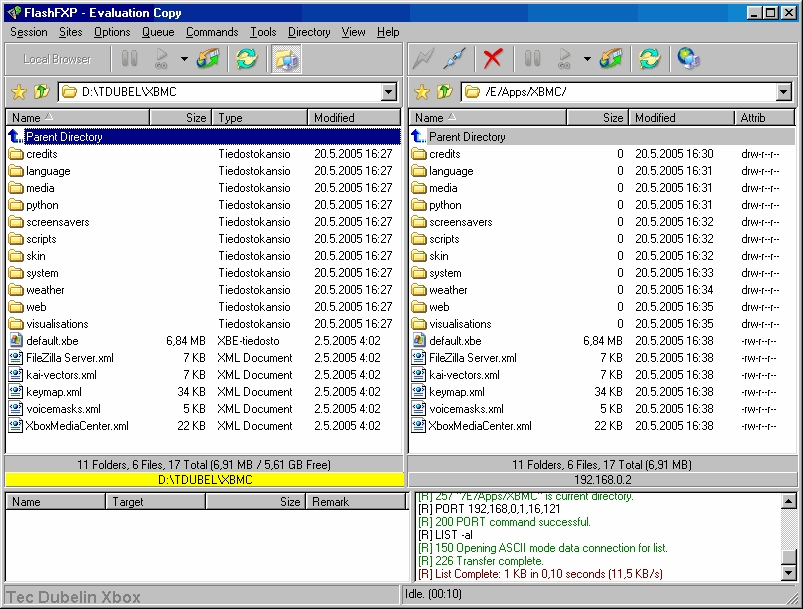Click the left pane pause icon
Image resolution: width=803 pixels, height=609 pixels.
tap(129, 59)
